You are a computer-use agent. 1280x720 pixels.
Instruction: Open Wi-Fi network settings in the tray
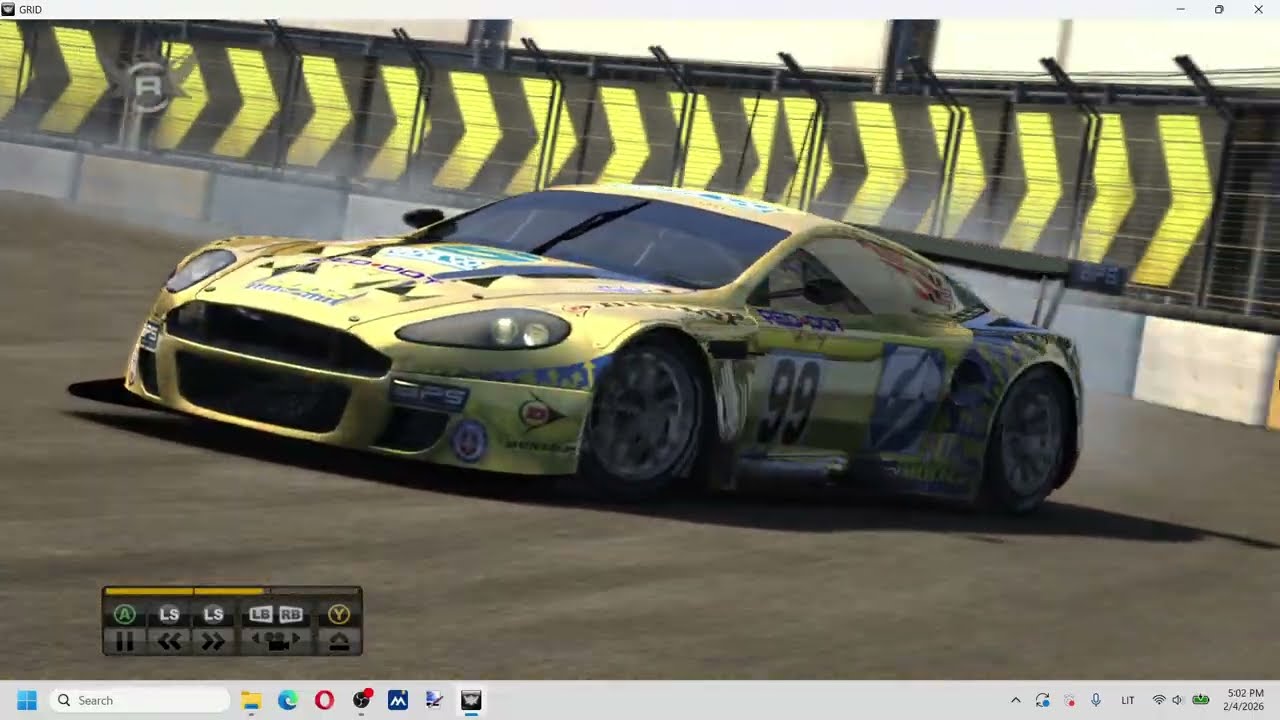tap(1159, 700)
